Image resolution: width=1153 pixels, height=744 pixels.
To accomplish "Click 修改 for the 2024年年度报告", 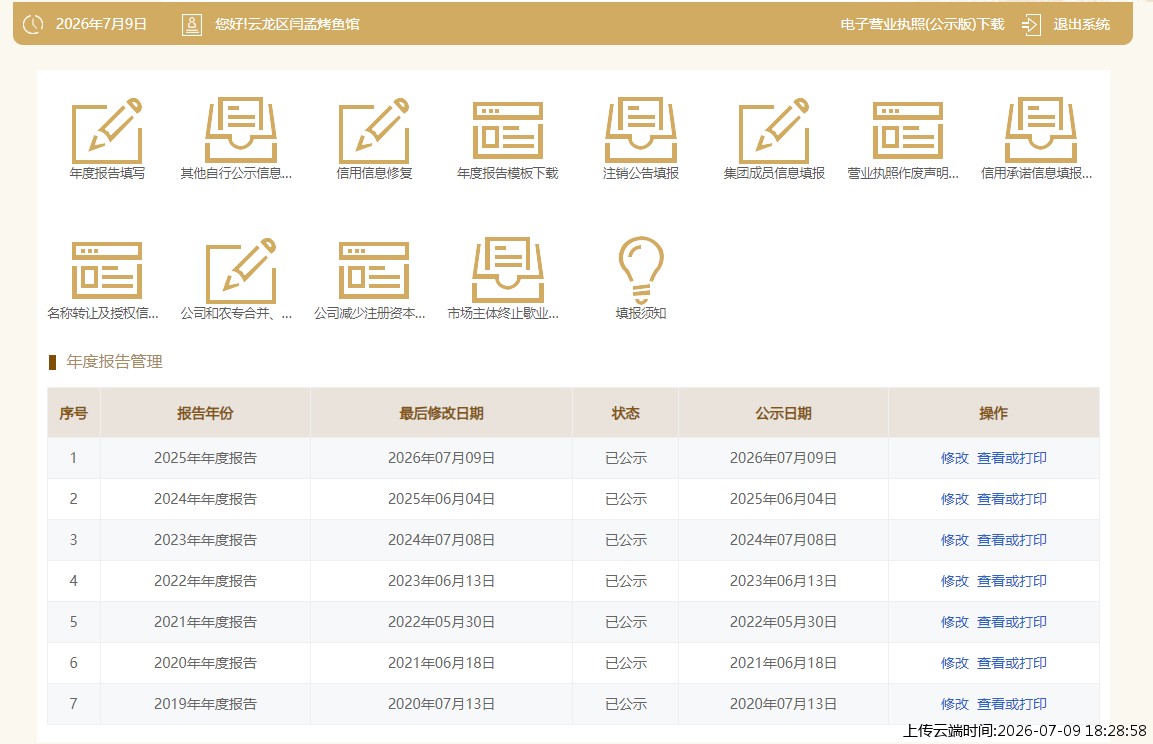I will point(954,499).
